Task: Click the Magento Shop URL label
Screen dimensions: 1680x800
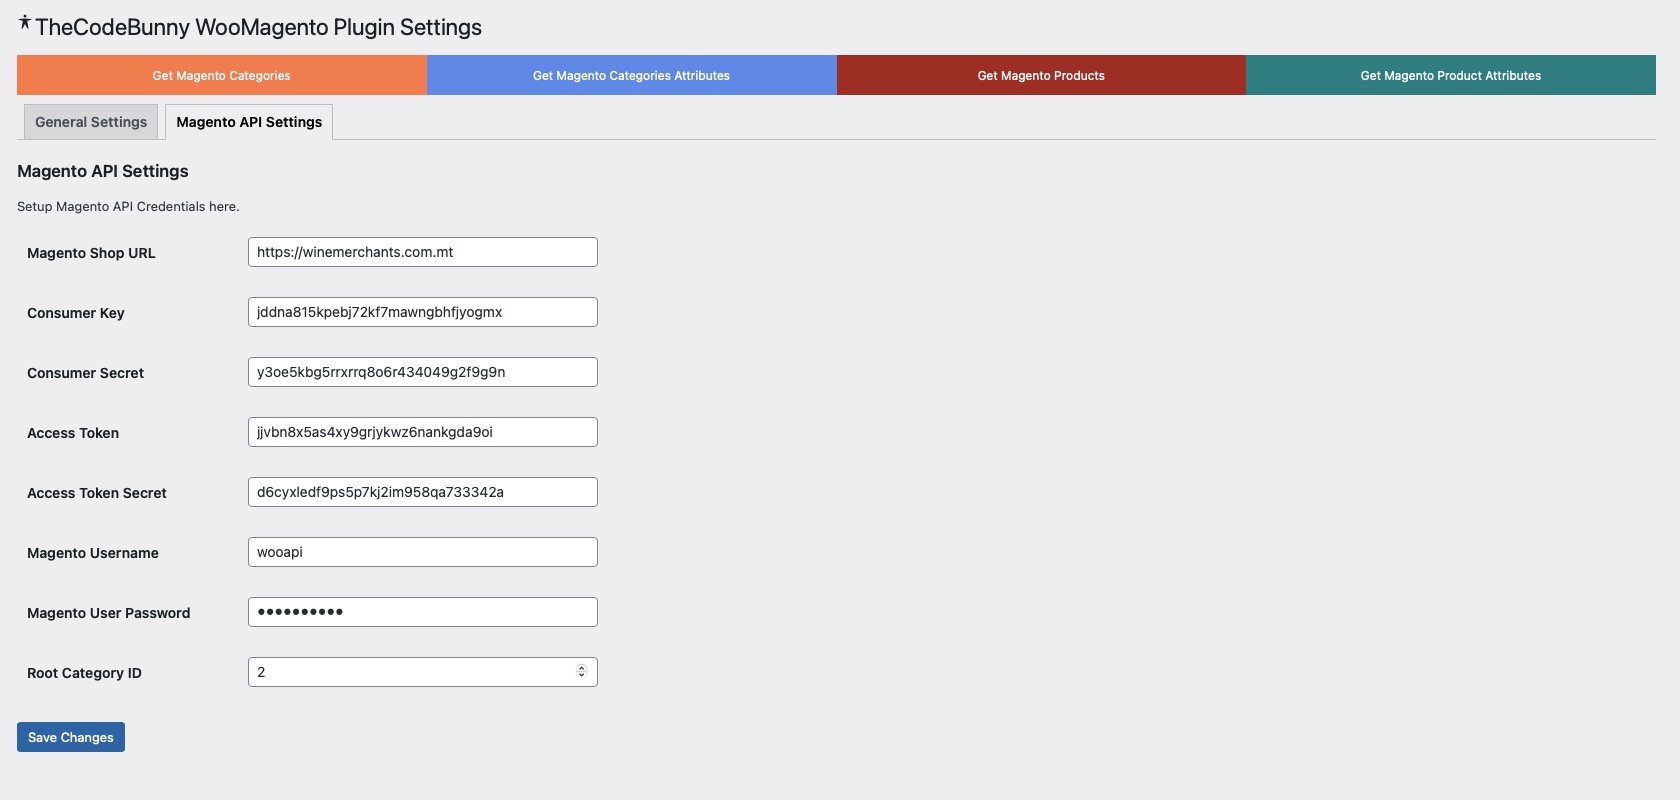Action: (91, 253)
